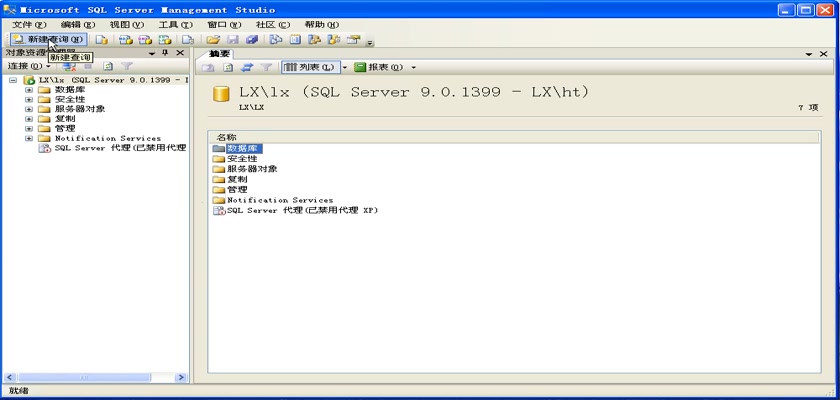Click the Summary page toolbar icon

tap(295, 40)
